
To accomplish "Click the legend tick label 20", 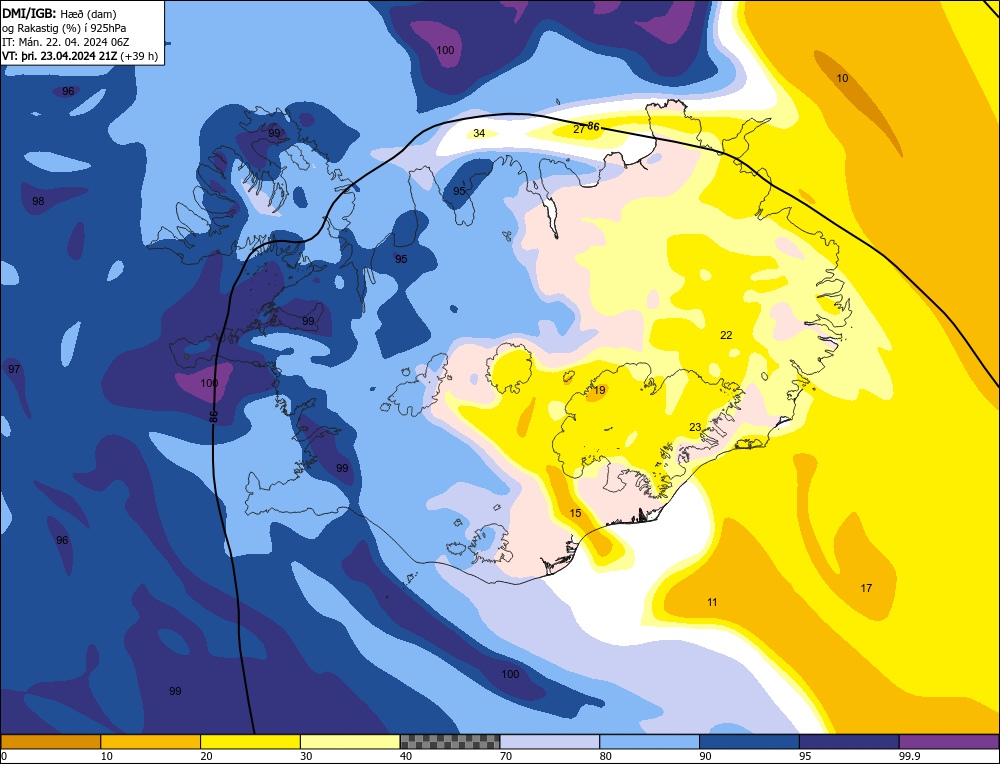I will pos(207,756).
